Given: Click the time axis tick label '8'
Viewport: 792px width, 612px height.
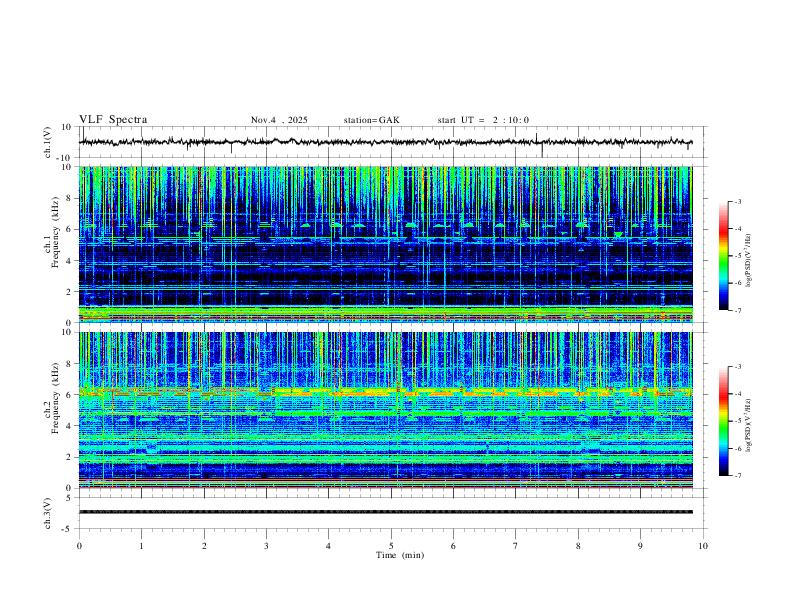Looking at the screenshot, I should 578,546.
